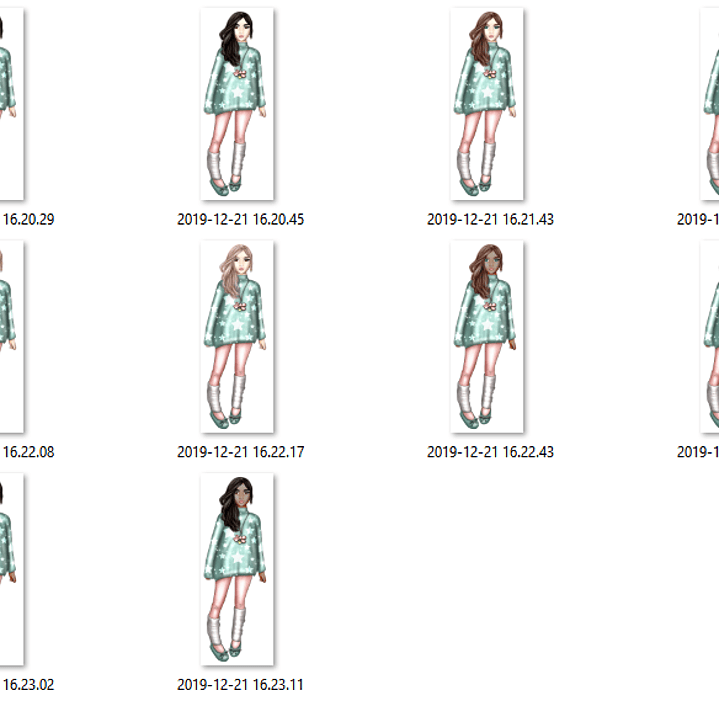Click the filename ending in 16.22.08

tap(27, 452)
